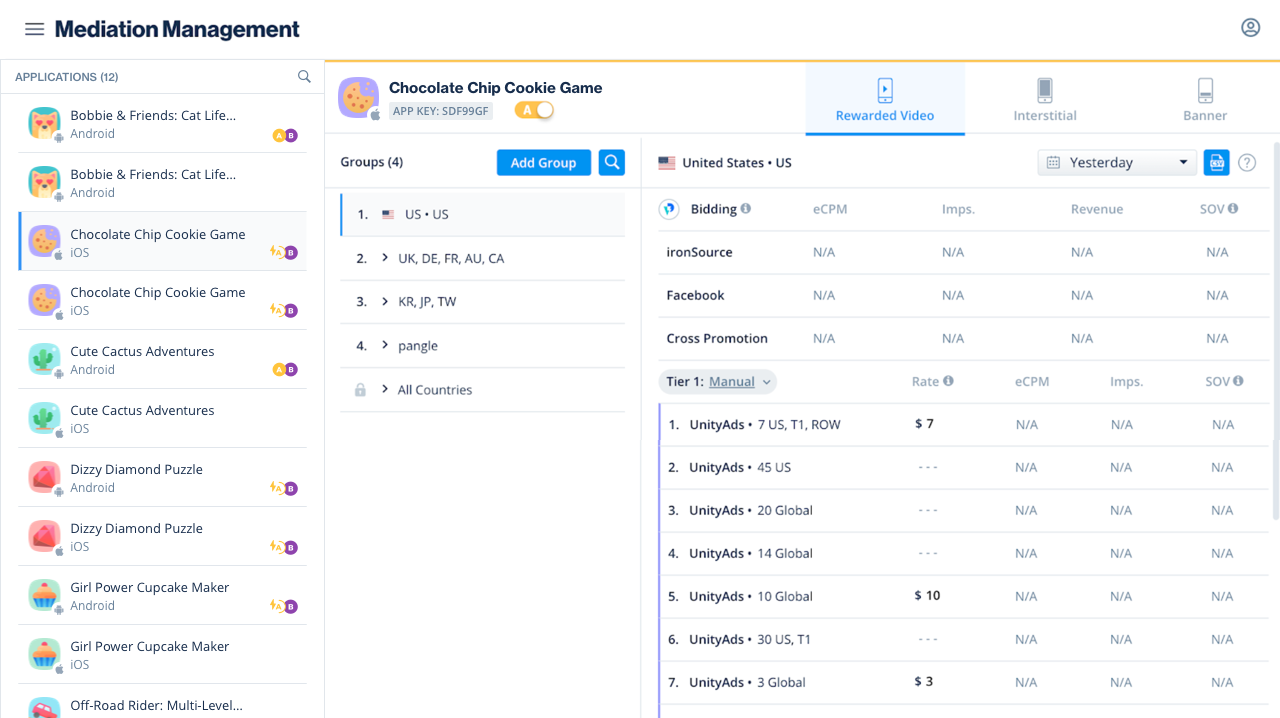Click A/B badge on Girl Power Cupcake Maker Android
1280x718 pixels.
[284, 606]
